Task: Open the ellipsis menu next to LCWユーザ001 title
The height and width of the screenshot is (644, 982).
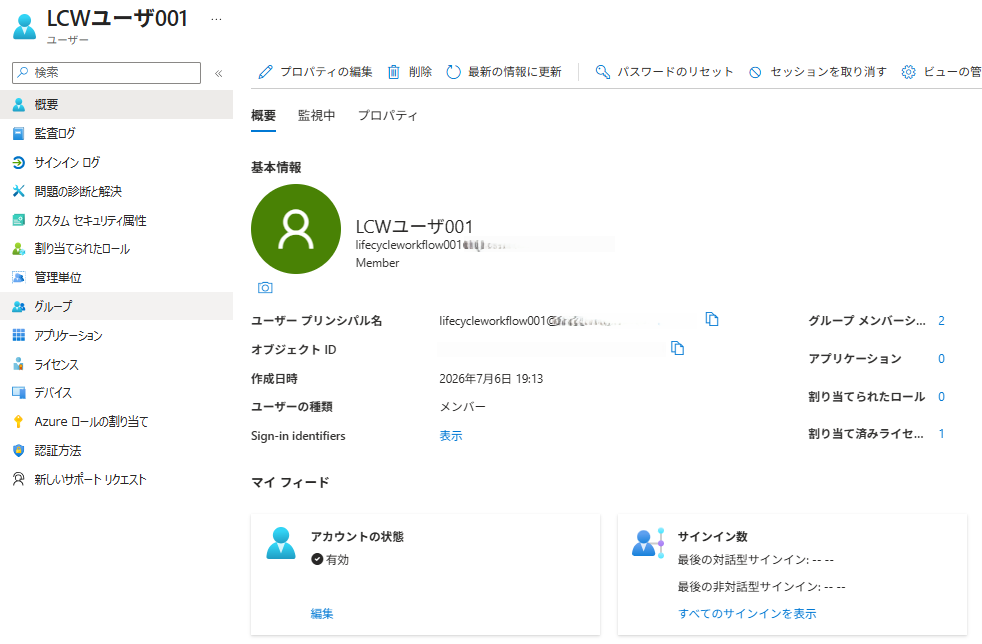Action: 216,19
